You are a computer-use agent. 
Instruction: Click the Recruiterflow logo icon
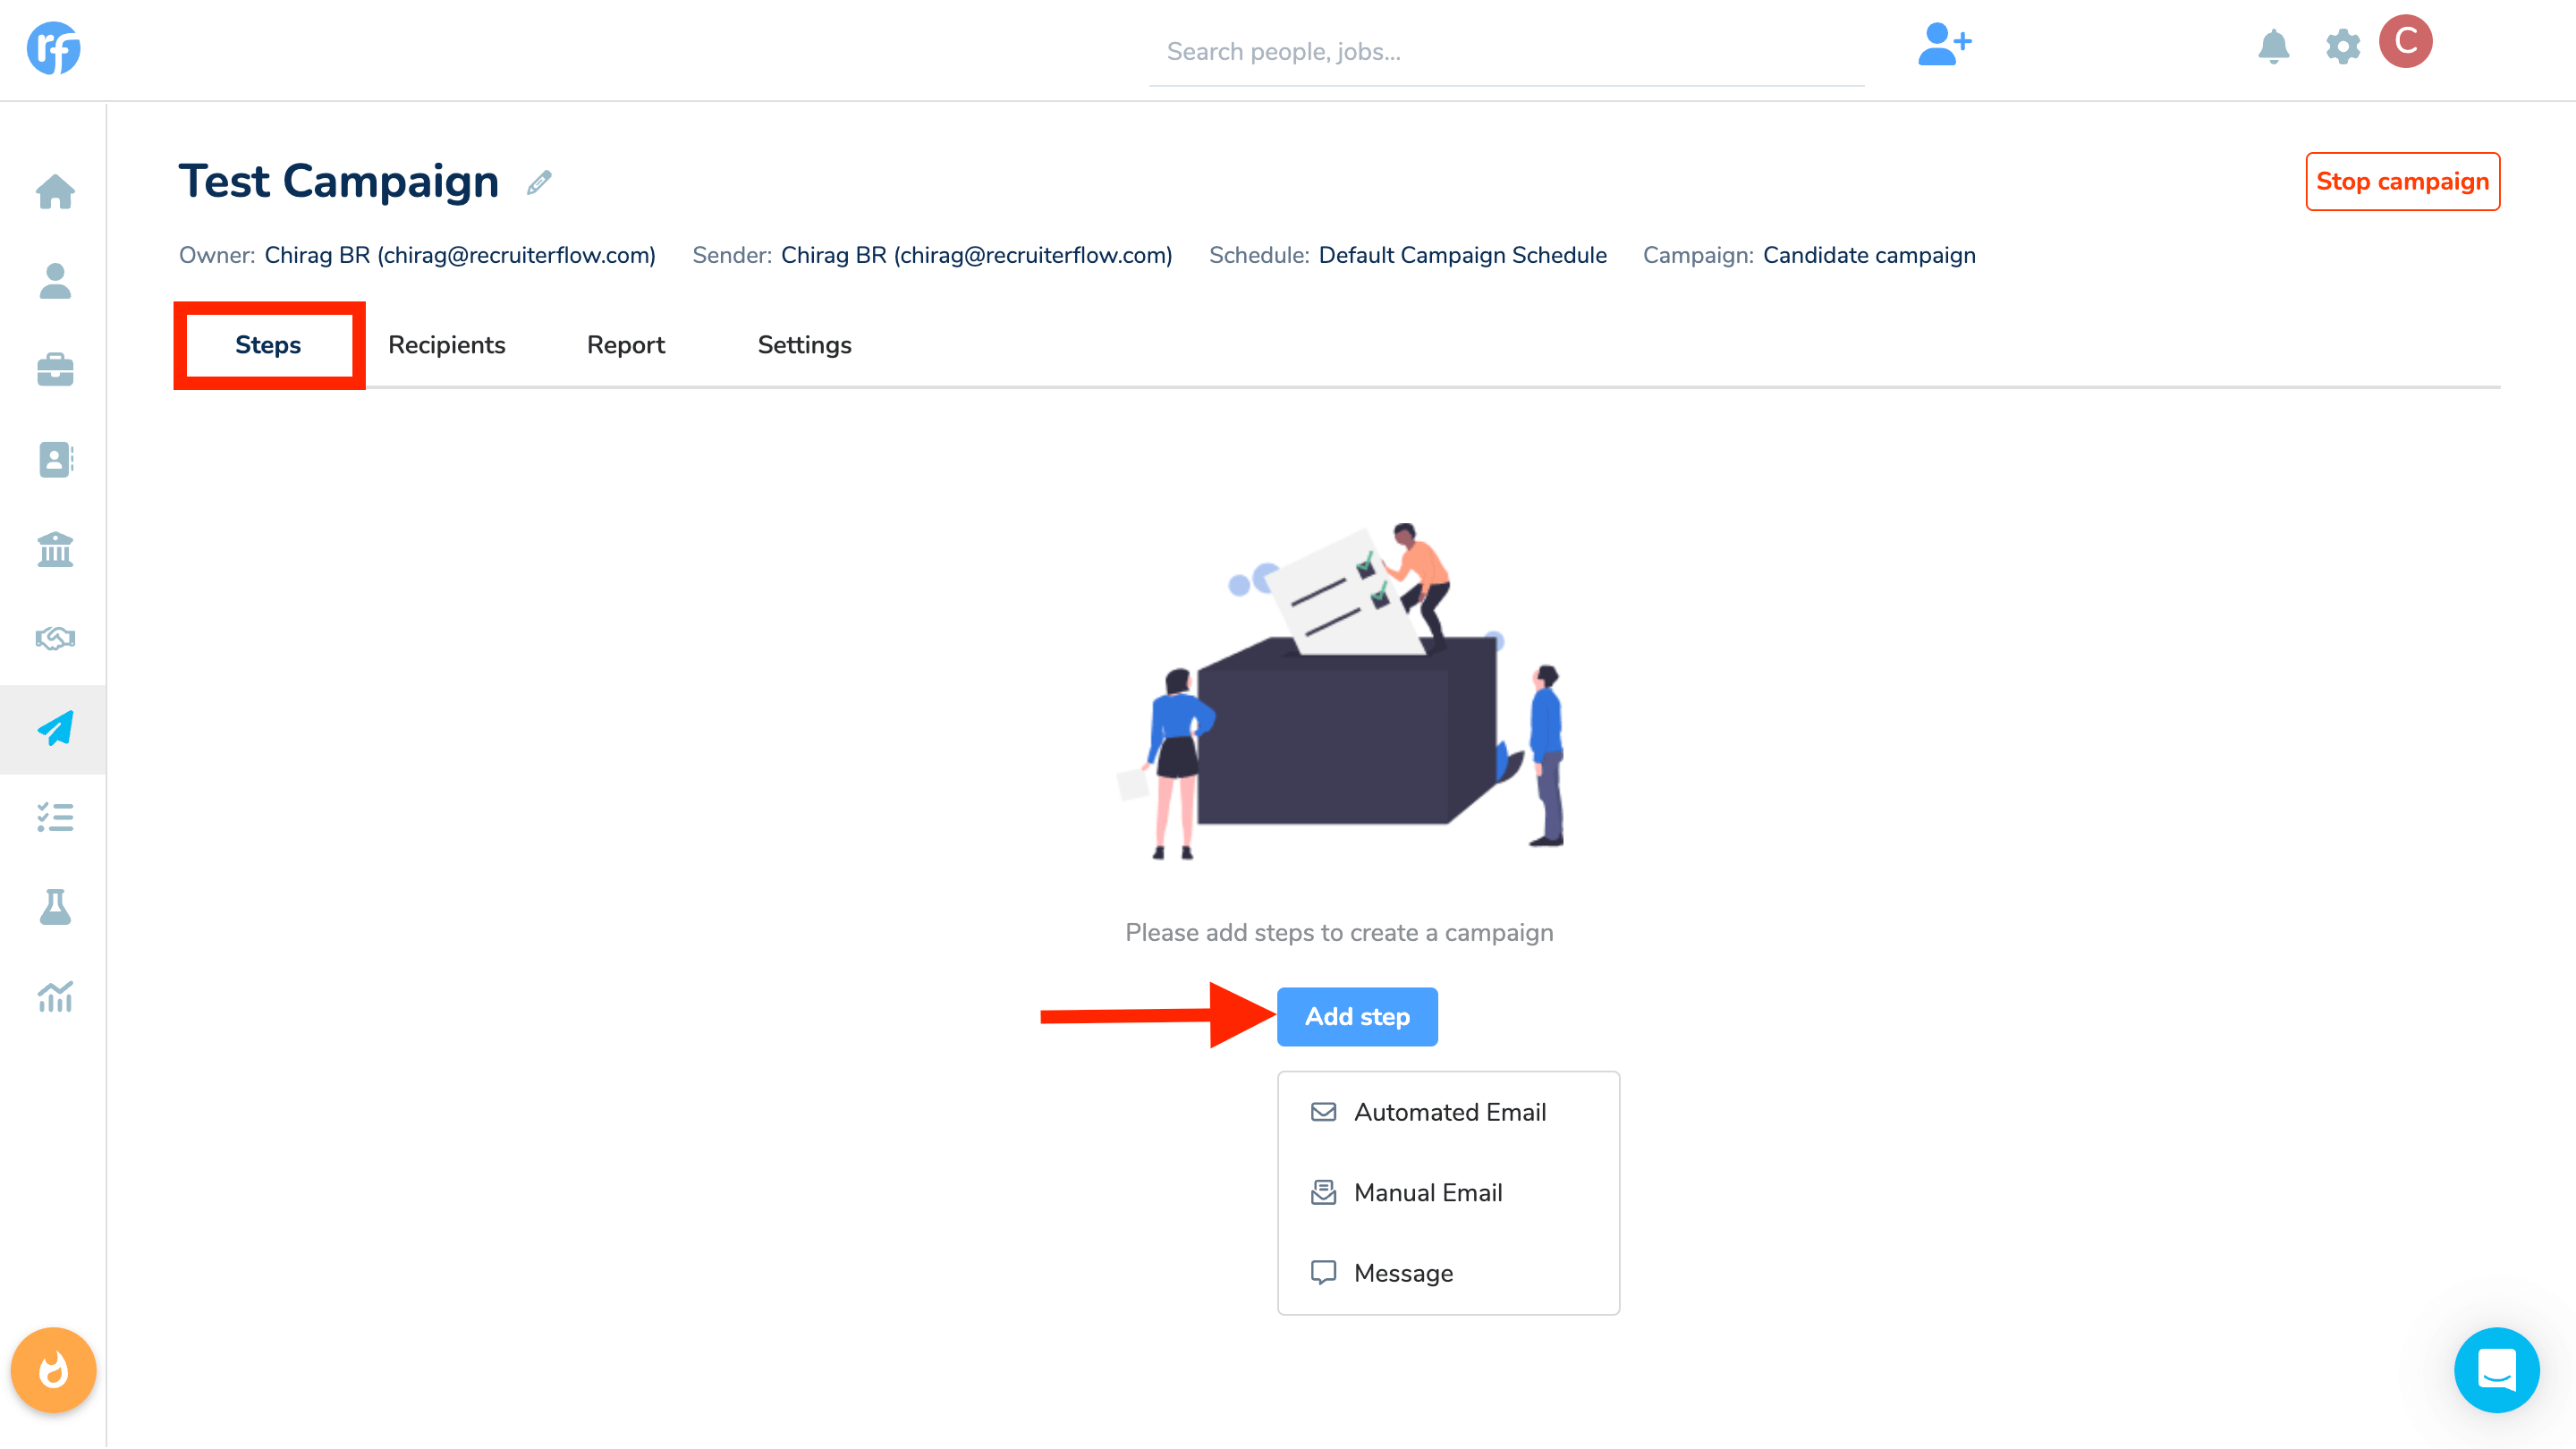[53, 48]
